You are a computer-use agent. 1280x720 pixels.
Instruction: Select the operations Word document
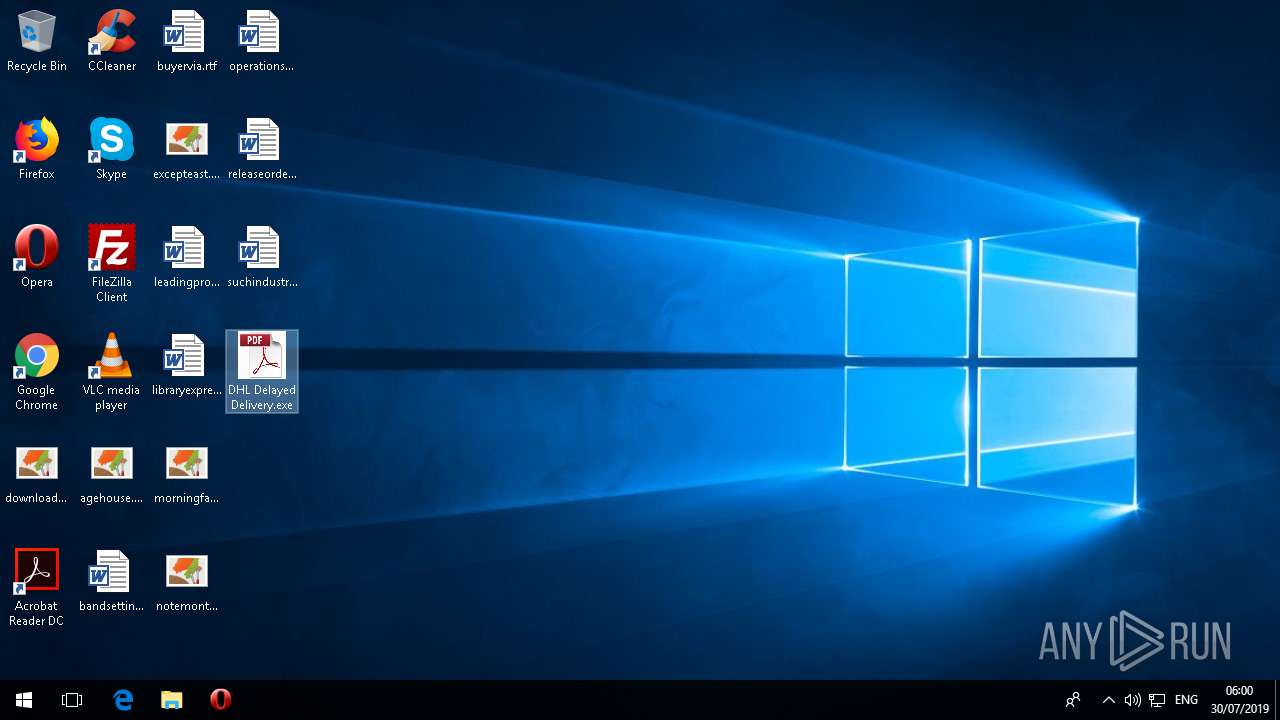point(261,42)
